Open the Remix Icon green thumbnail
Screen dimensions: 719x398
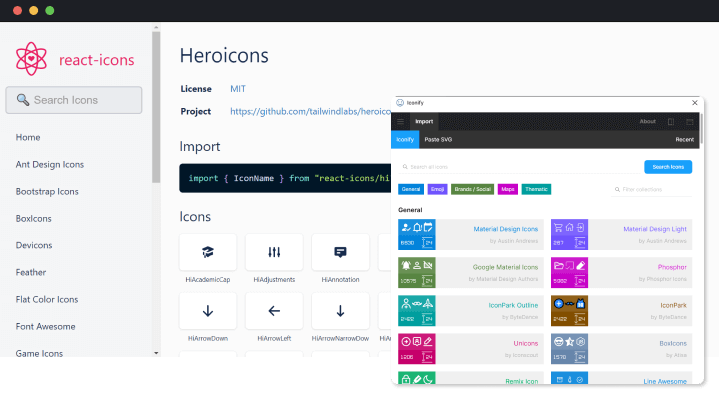(416, 378)
